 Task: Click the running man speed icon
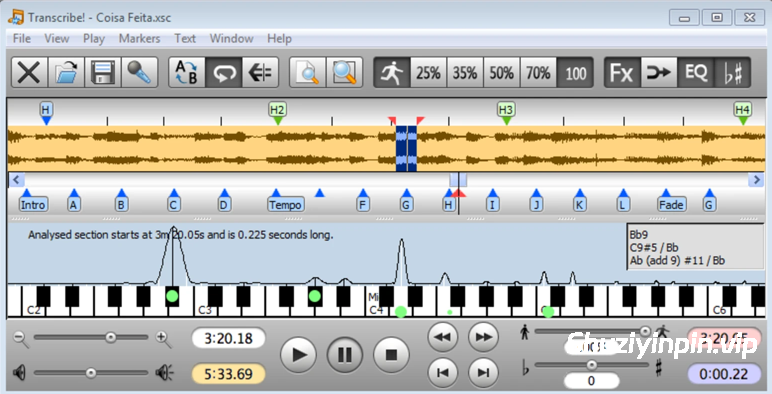(392, 73)
